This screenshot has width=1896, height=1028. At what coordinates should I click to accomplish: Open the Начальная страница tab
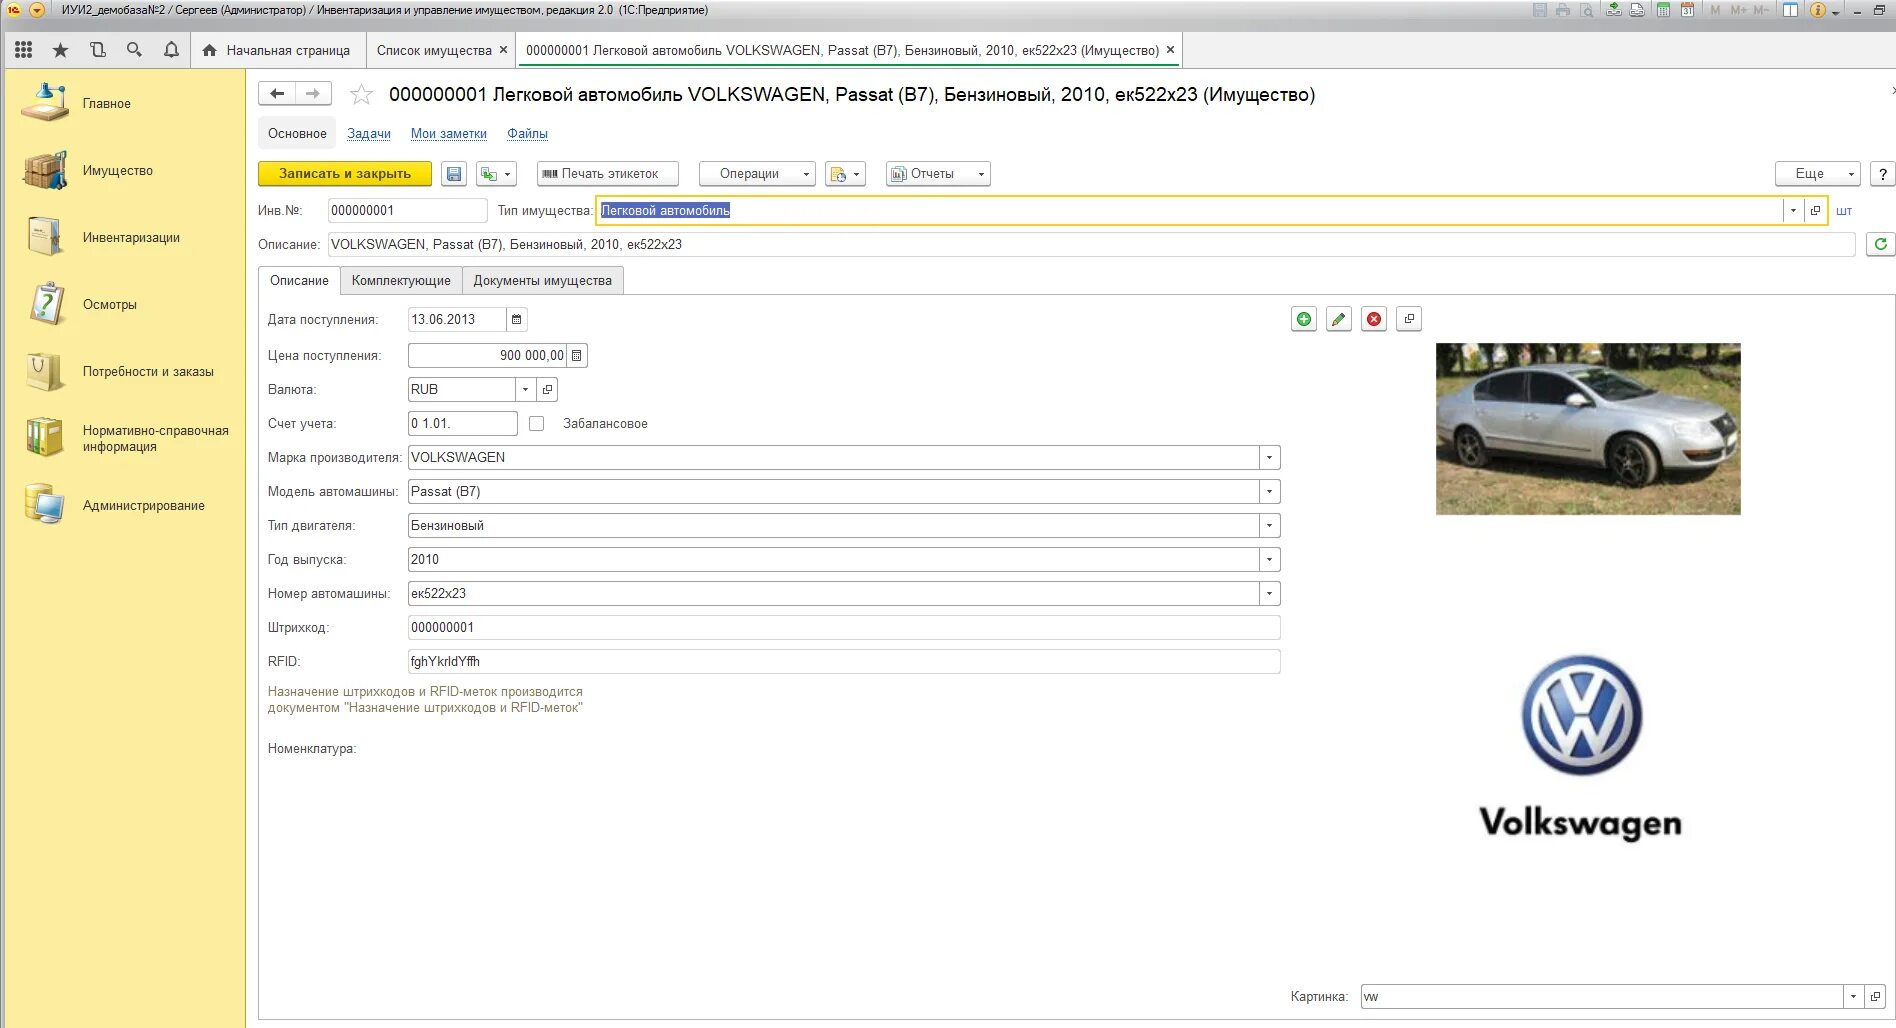point(276,50)
